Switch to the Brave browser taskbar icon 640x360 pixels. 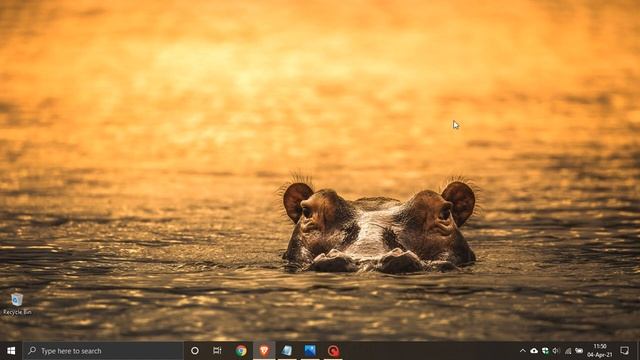[264, 351]
